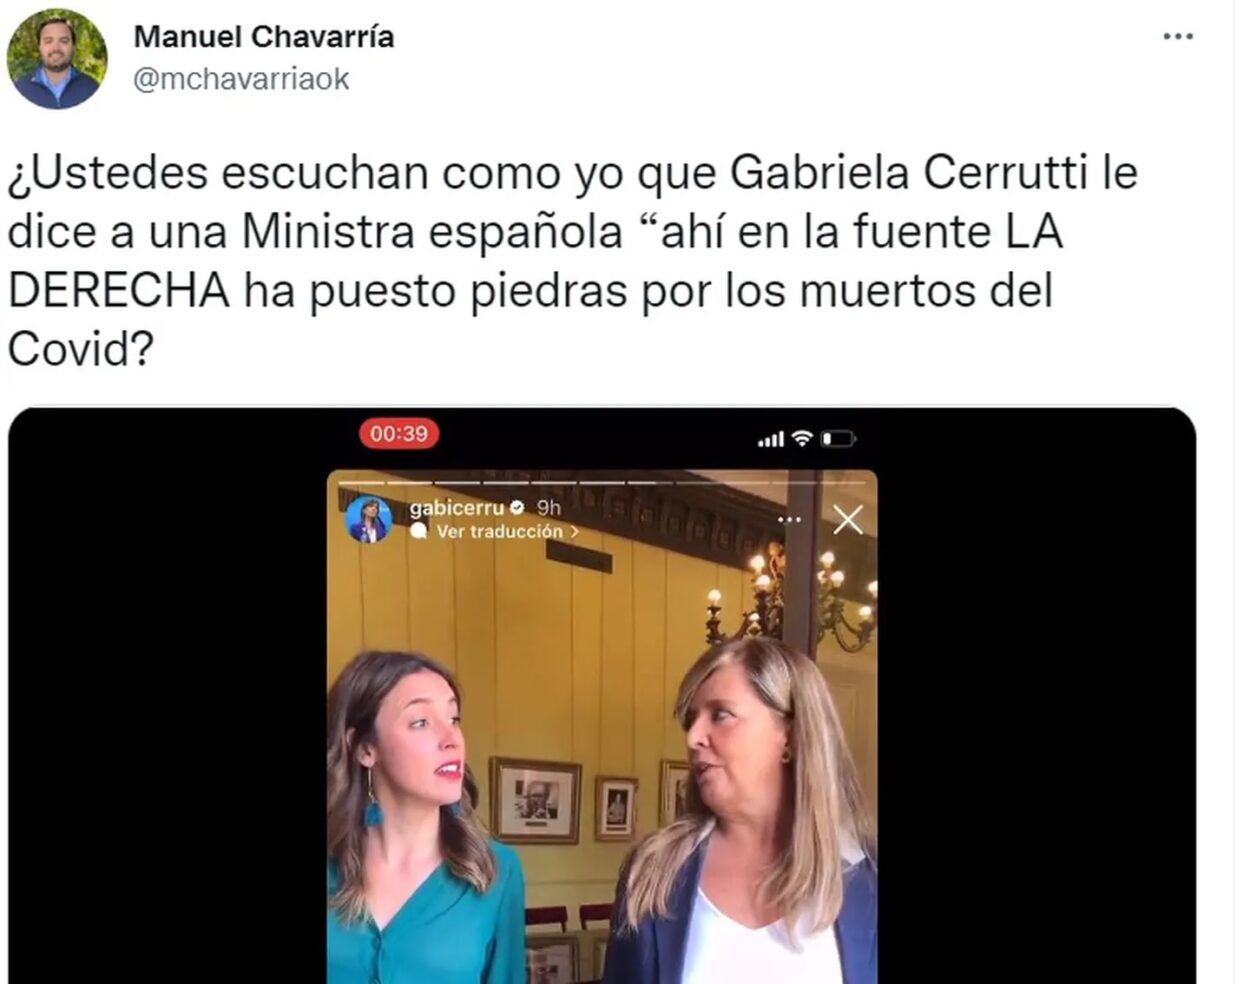1250x984 pixels.
Task: Close the Instagram story with the X
Action: point(848,520)
